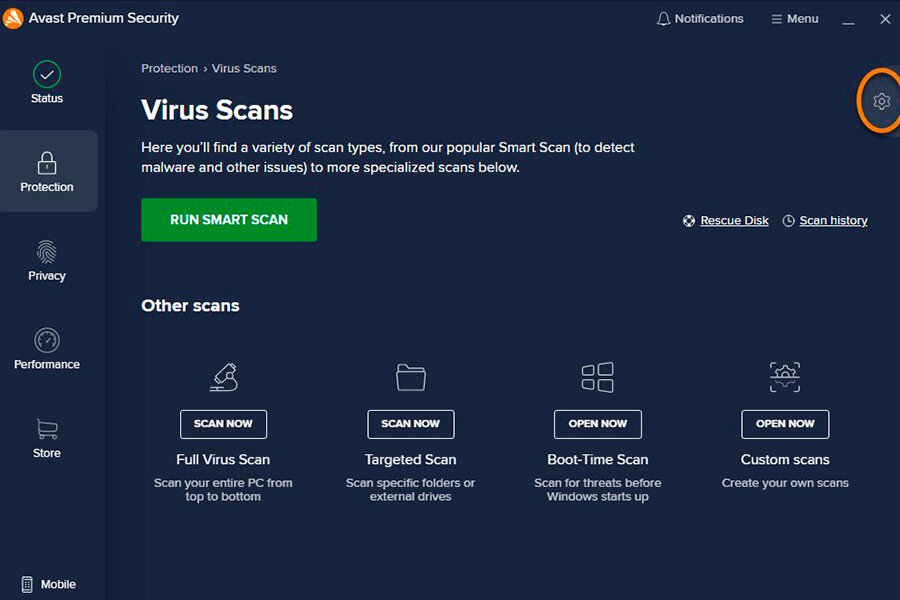This screenshot has width=900, height=600.
Task: Open the Performance sidebar label
Action: tap(47, 365)
